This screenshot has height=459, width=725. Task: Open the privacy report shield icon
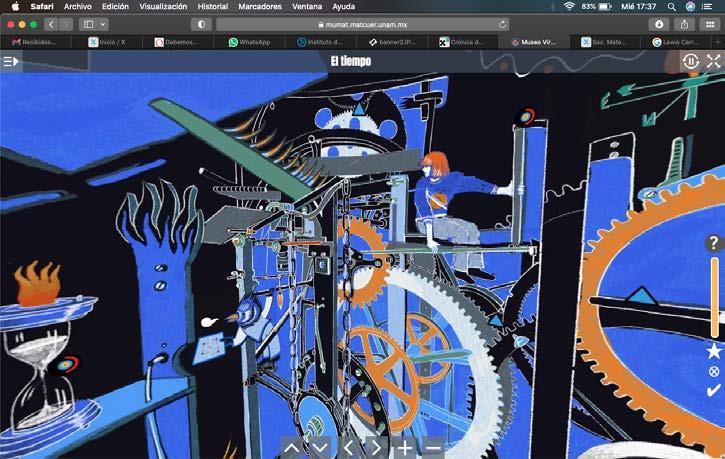(x=201, y=24)
